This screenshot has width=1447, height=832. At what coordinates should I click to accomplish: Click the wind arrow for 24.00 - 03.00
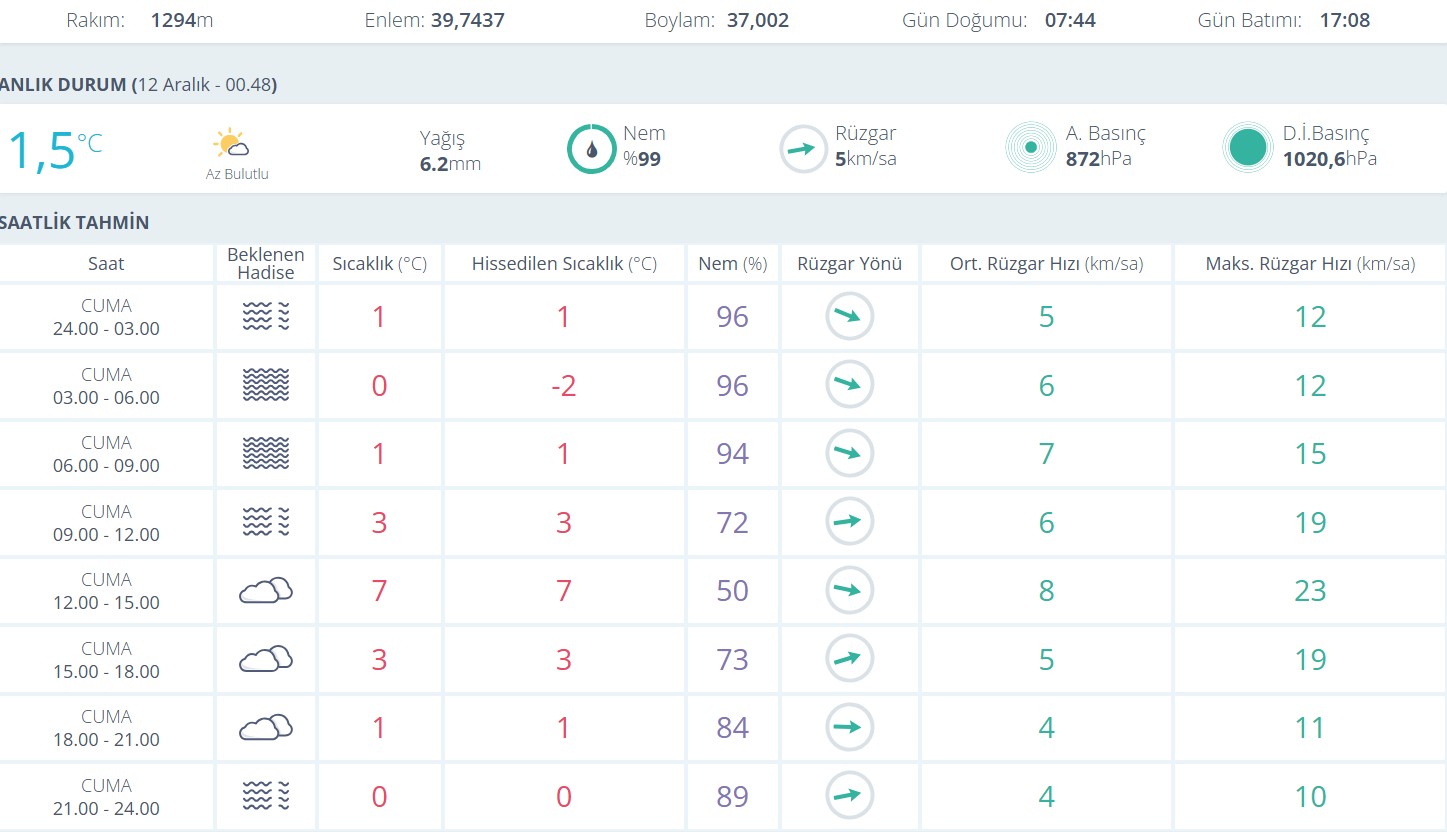pos(849,317)
